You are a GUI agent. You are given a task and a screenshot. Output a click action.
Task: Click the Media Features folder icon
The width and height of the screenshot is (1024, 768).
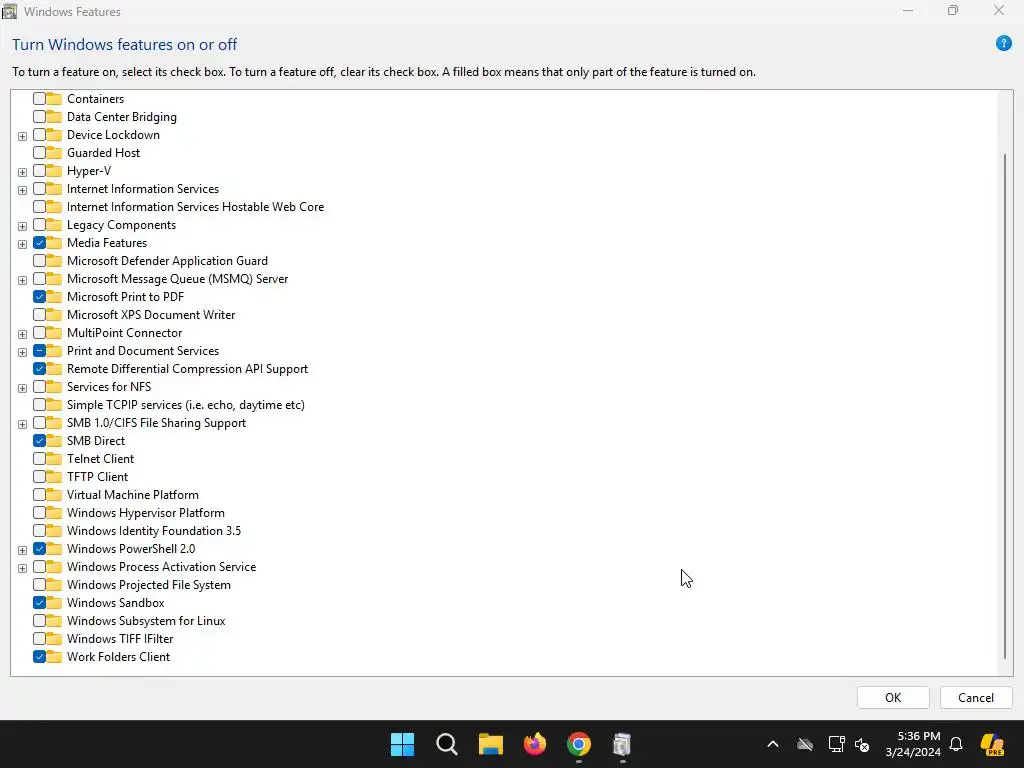[54, 242]
